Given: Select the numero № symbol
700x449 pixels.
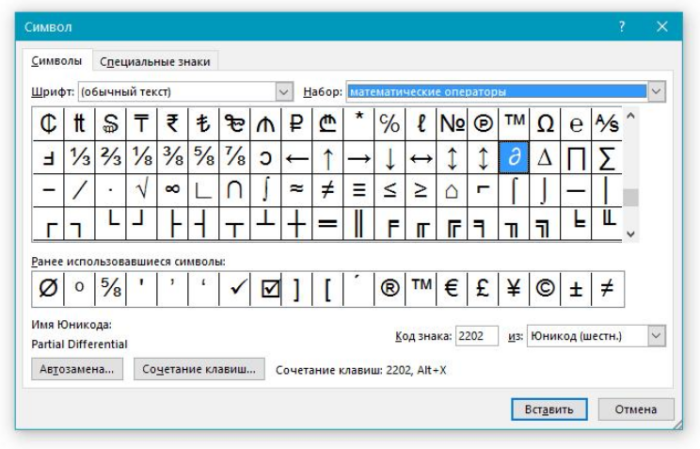Looking at the screenshot, I should pos(452,124).
